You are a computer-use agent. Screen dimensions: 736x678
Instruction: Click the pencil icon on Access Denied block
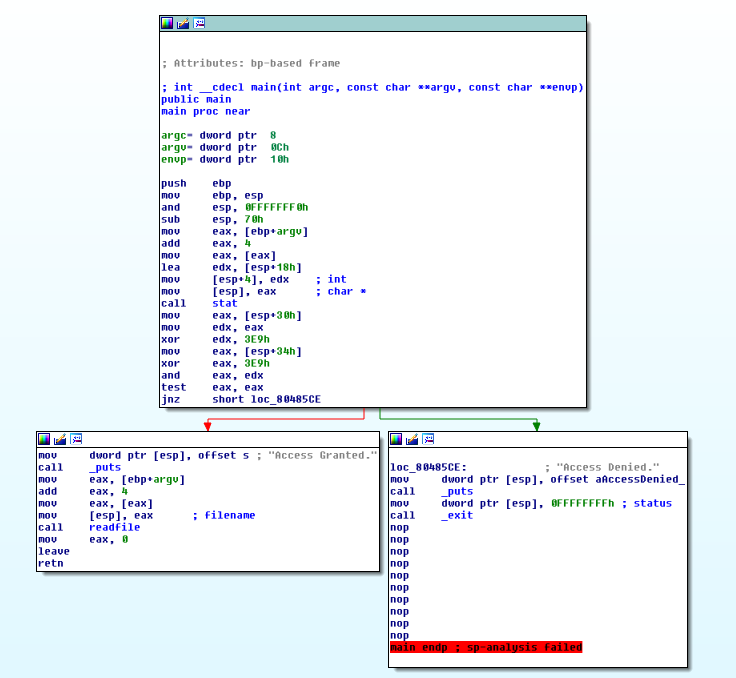(x=411, y=439)
